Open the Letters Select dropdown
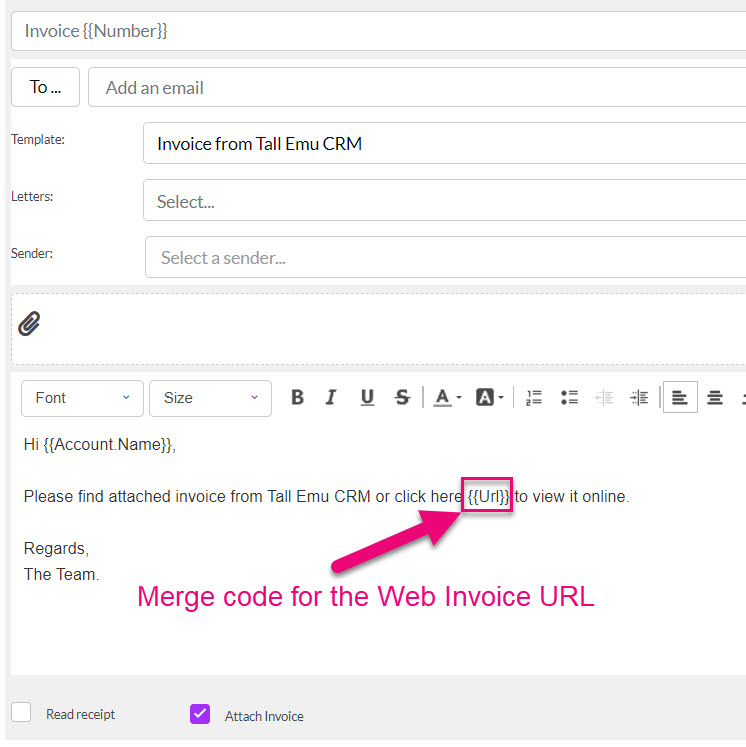This screenshot has height=747, width=746. coord(444,200)
